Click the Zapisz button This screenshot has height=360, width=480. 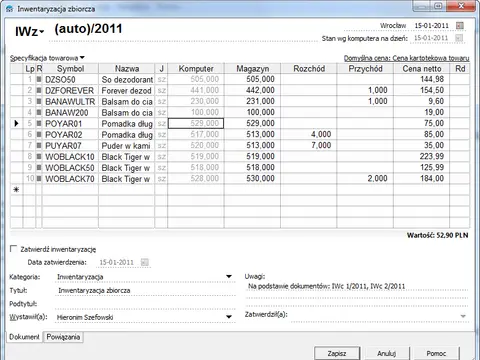click(x=337, y=353)
